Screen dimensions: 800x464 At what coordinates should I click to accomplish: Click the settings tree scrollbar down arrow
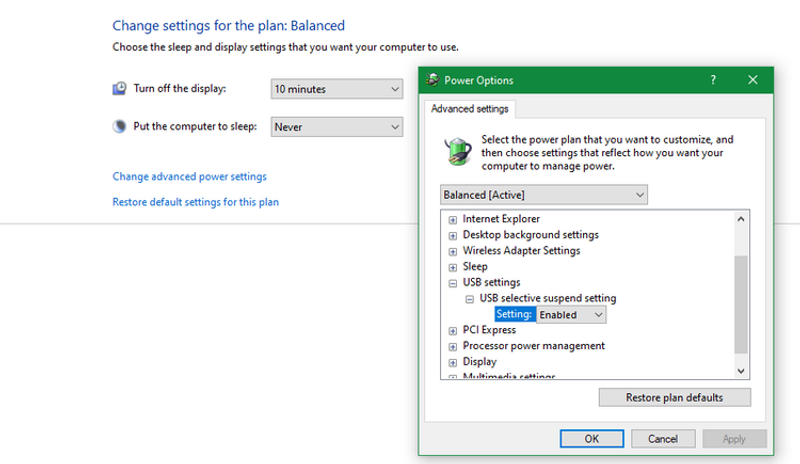(741, 370)
